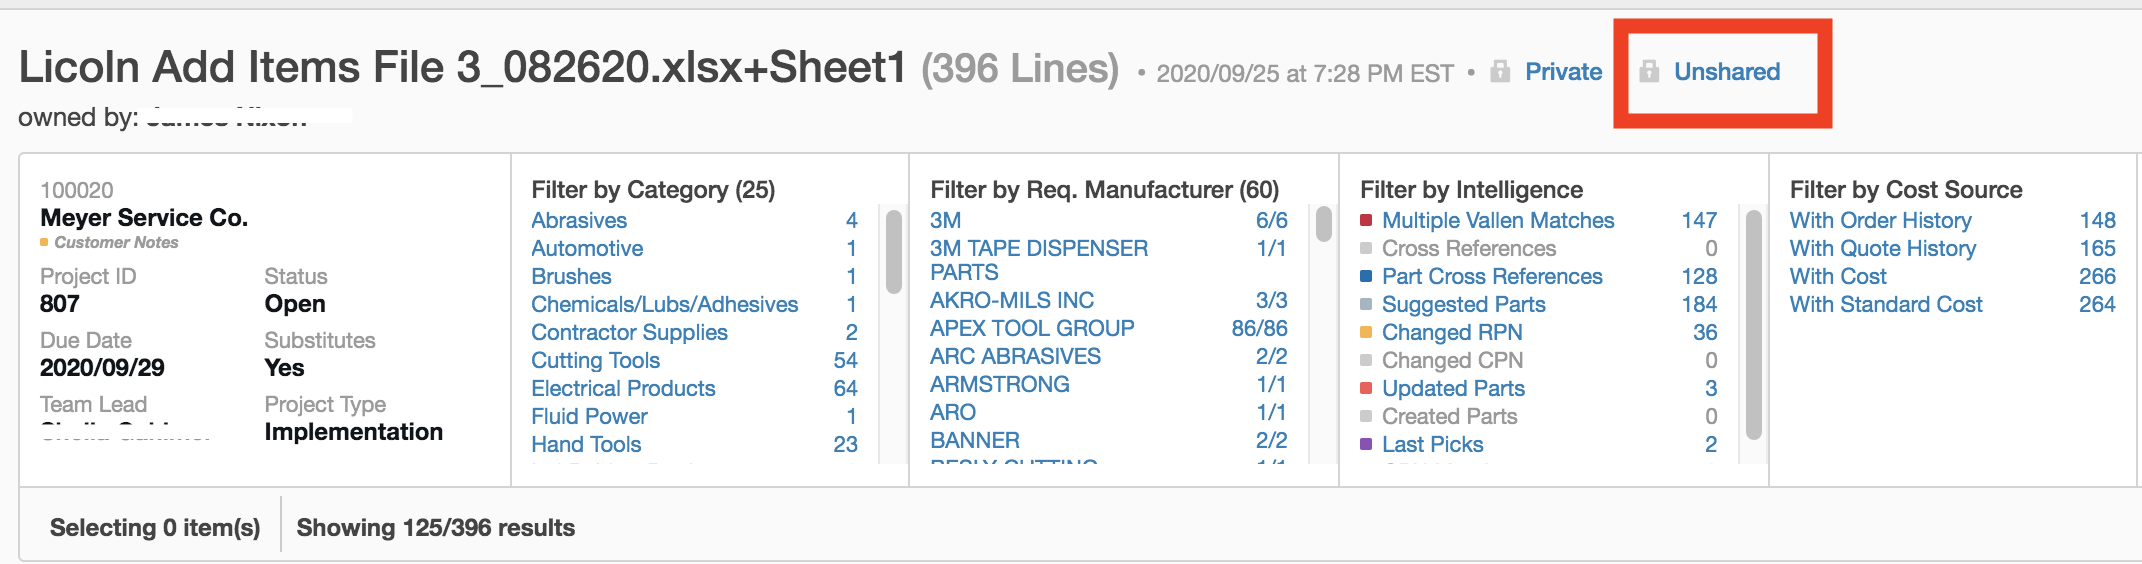Open Customer Notes for Meyer Service Co.
The height and width of the screenshot is (564, 2142).
[x=116, y=243]
